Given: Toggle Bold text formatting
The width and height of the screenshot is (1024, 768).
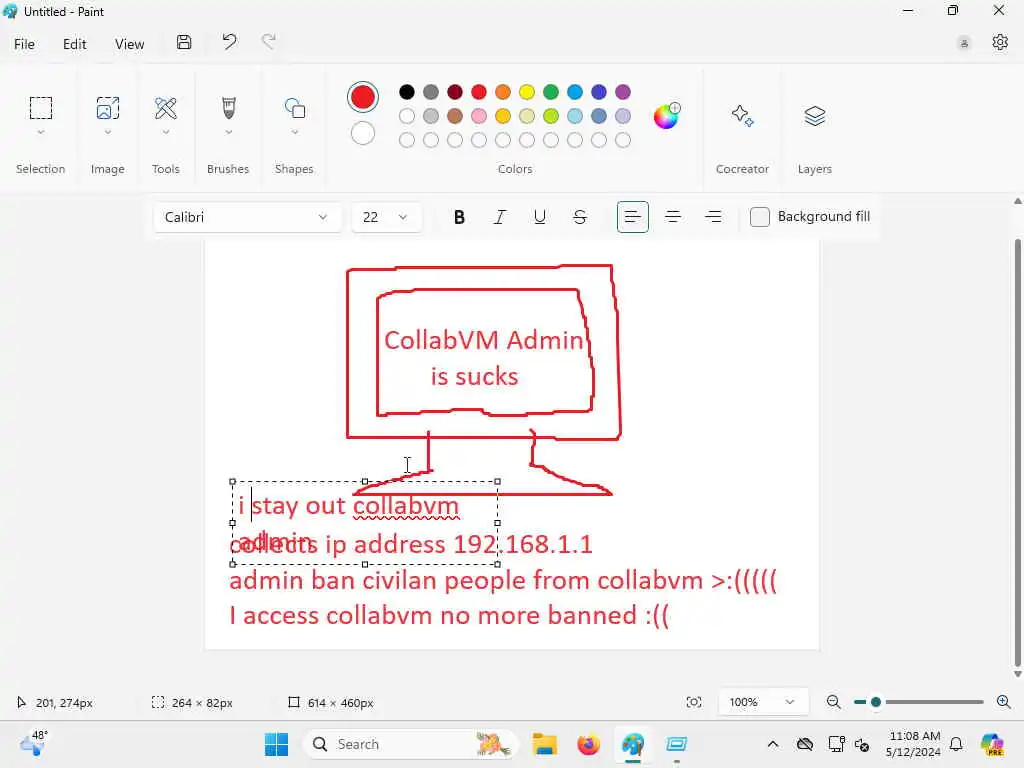Looking at the screenshot, I should point(459,217).
